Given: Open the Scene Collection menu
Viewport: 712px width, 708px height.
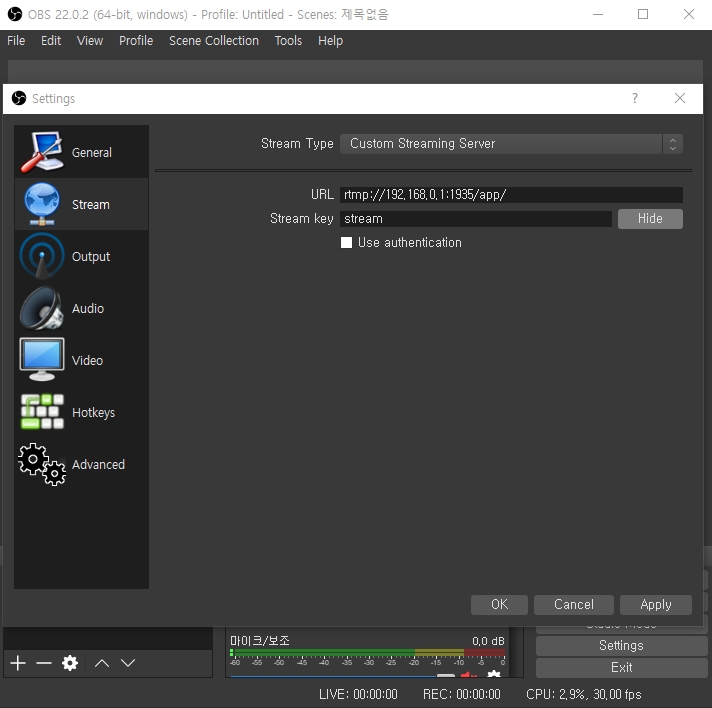Looking at the screenshot, I should pos(213,41).
